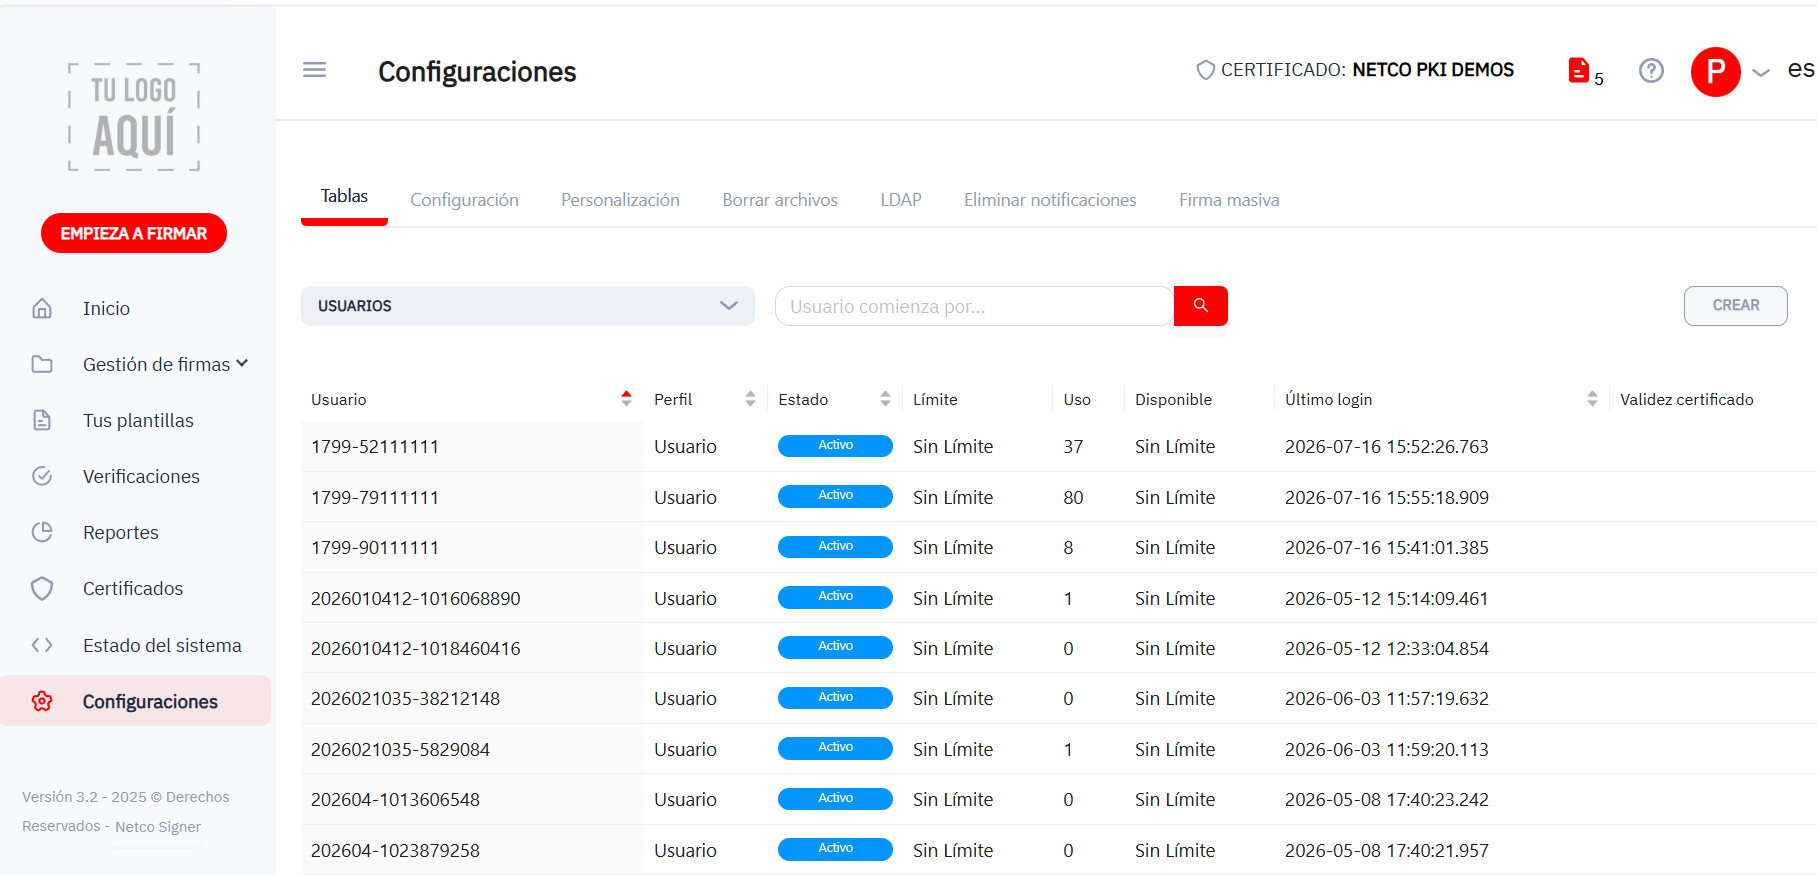This screenshot has width=1817, height=875.
Task: Click the 'EMPIEZA A FIRMAR' button
Action: click(x=134, y=233)
